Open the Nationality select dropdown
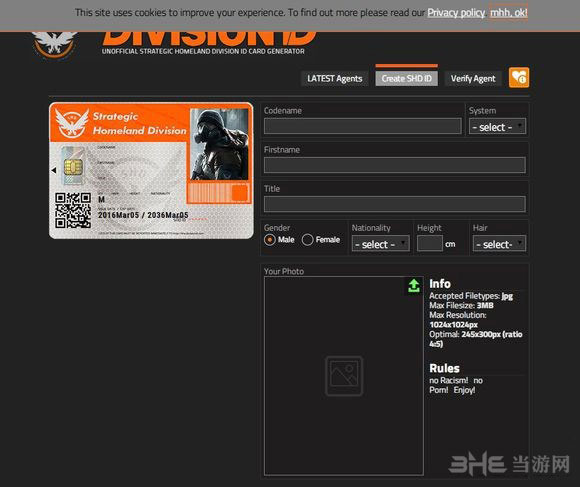 pos(381,244)
